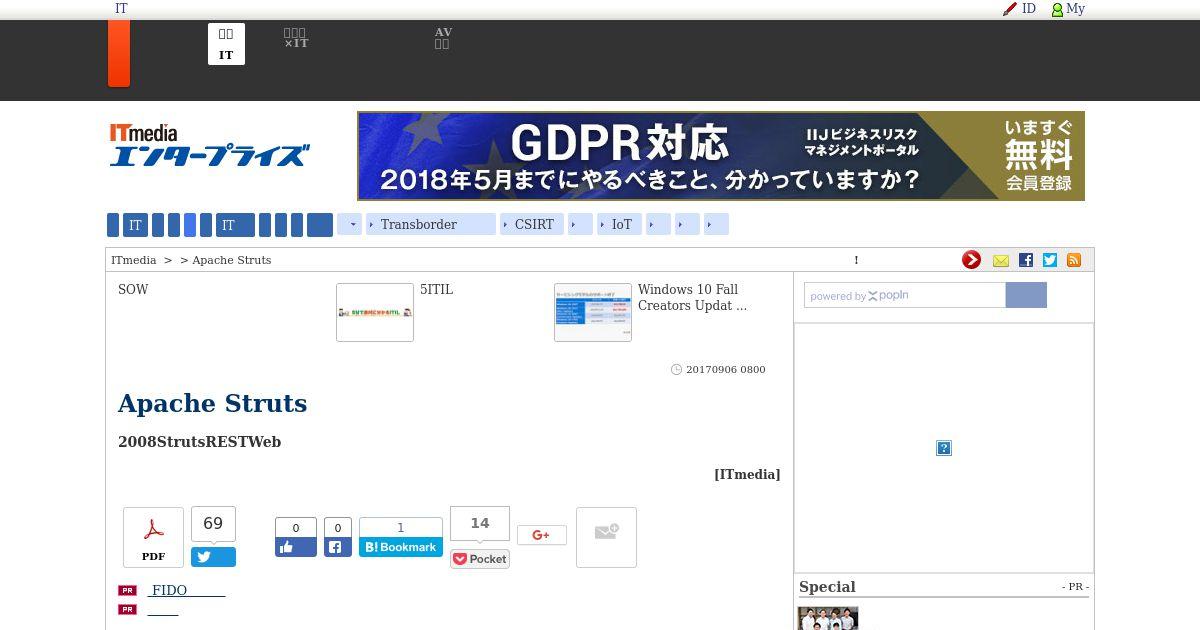Click the blue search button beside popIn field

[x=1026, y=295]
